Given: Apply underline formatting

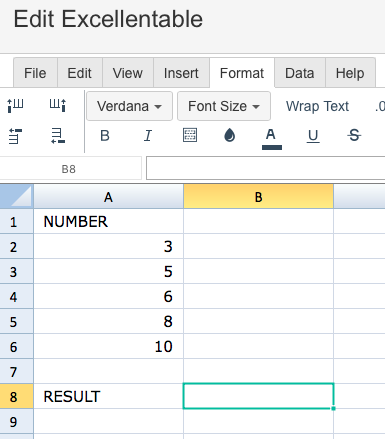Looking at the screenshot, I should pos(313,136).
